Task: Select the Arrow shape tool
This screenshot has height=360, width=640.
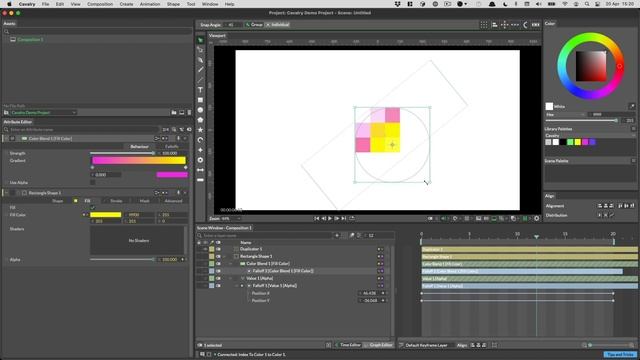Action: [x=200, y=170]
